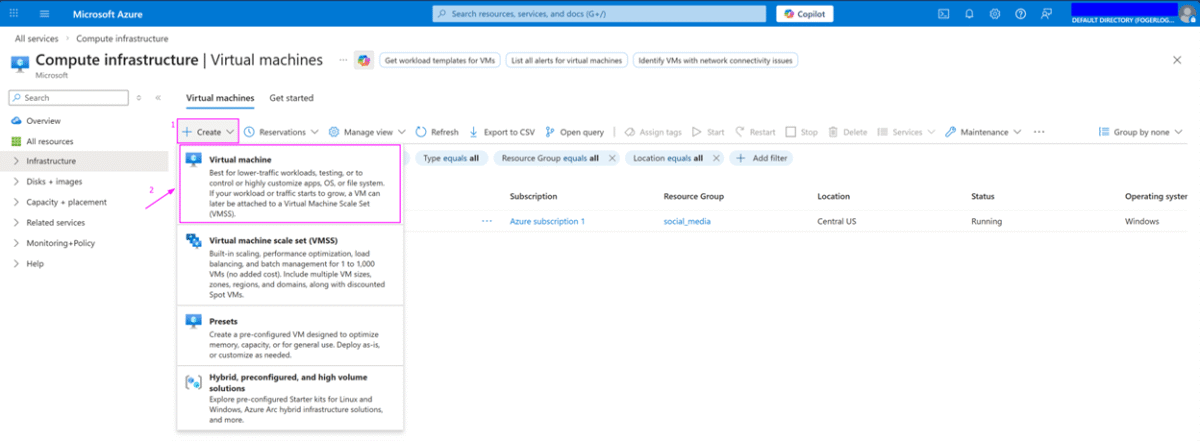Click the Delete toolbar button
The image size is (1200, 441).
[x=847, y=131]
